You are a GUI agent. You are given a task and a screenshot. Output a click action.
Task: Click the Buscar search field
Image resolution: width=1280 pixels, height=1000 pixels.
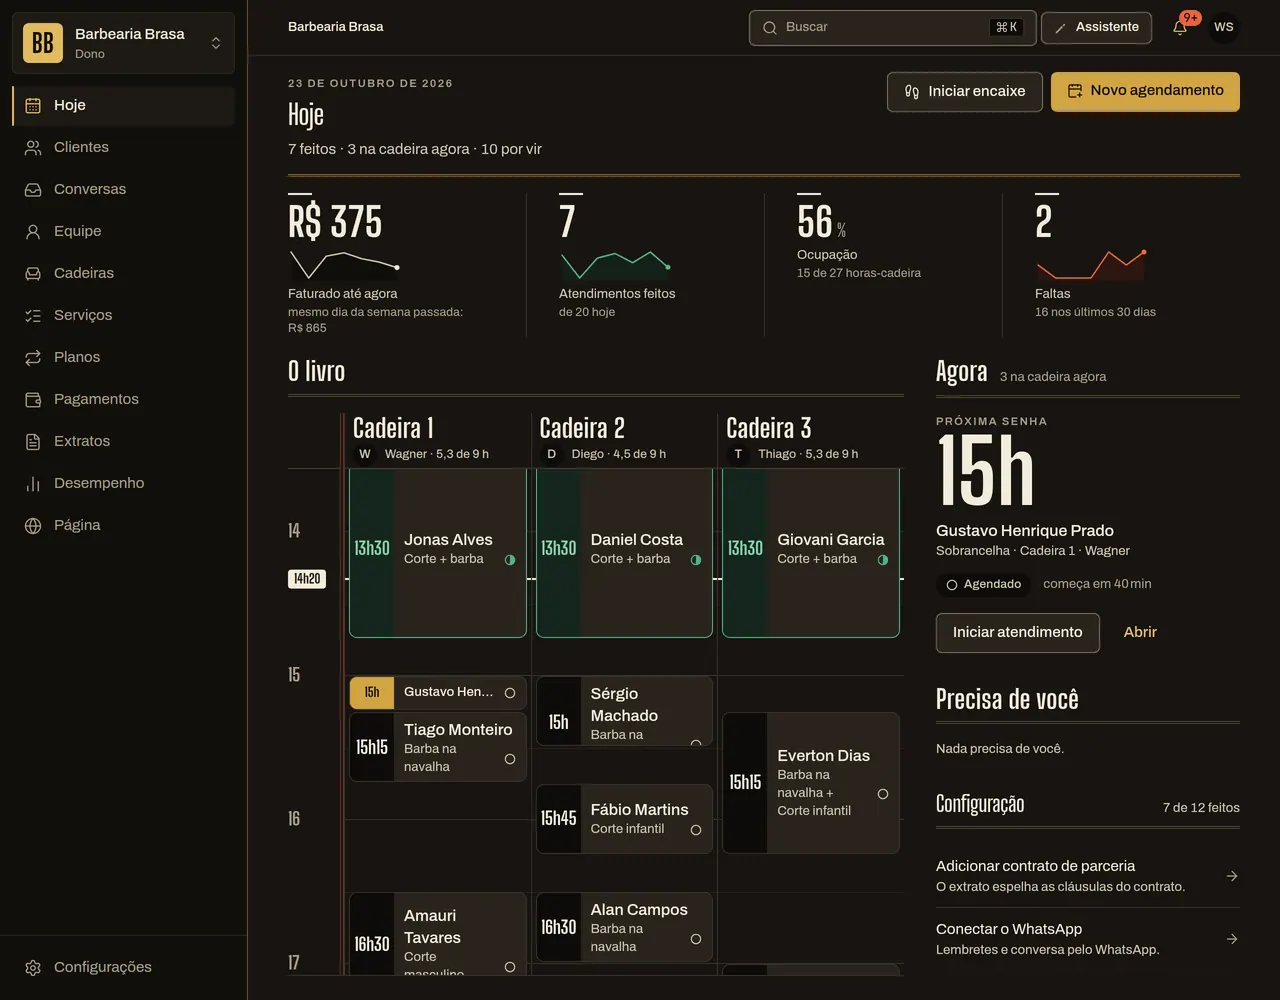[x=893, y=27]
